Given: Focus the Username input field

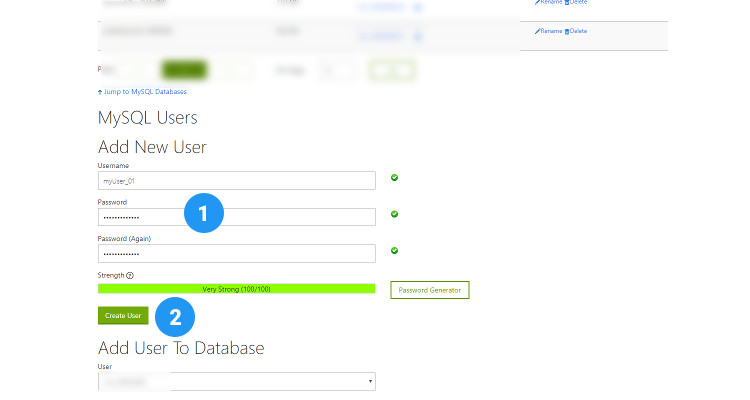Looking at the screenshot, I should 237,181.
